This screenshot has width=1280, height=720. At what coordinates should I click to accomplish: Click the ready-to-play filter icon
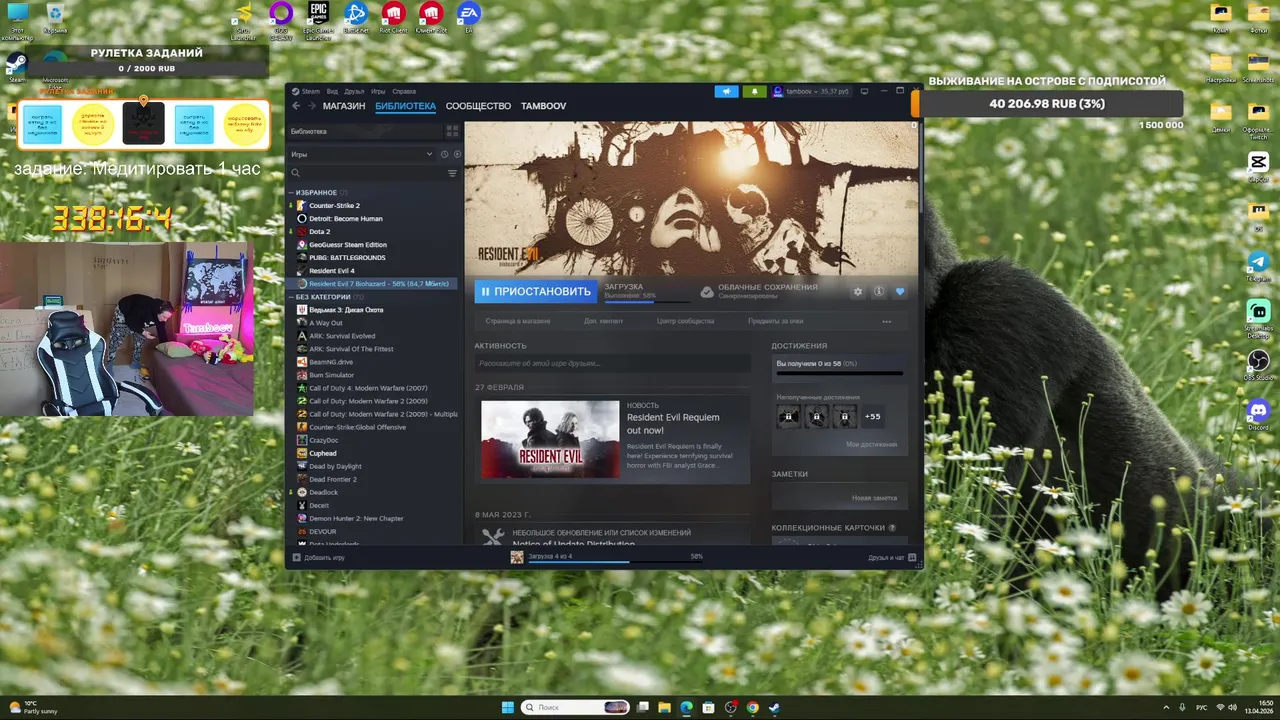(457, 154)
